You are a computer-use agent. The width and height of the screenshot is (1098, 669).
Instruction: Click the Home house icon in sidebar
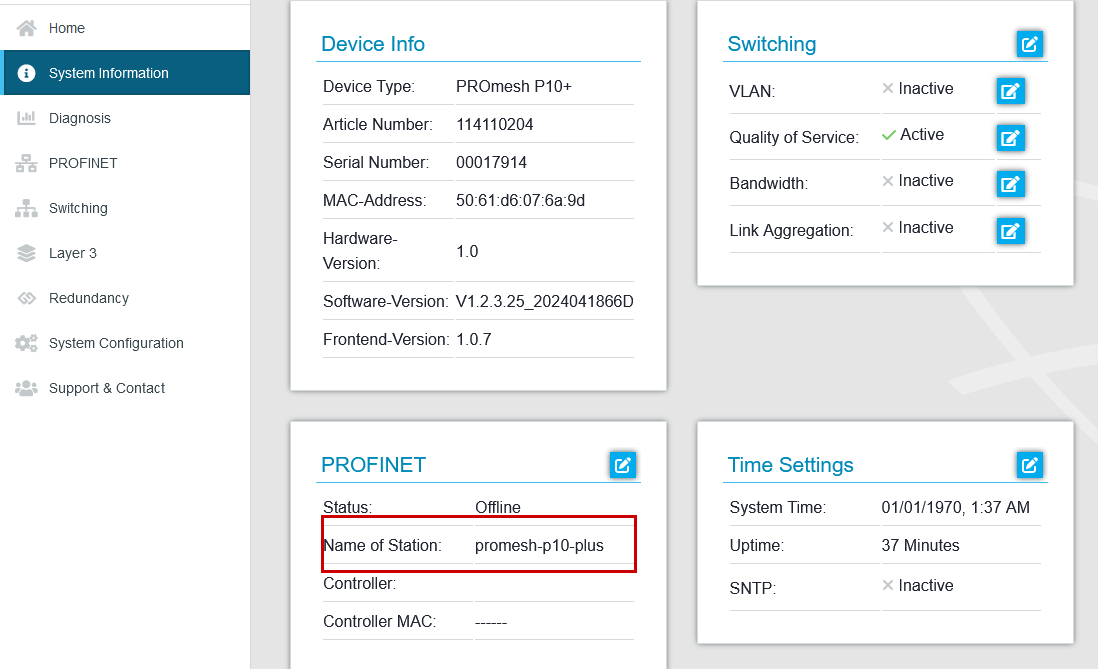point(27,28)
